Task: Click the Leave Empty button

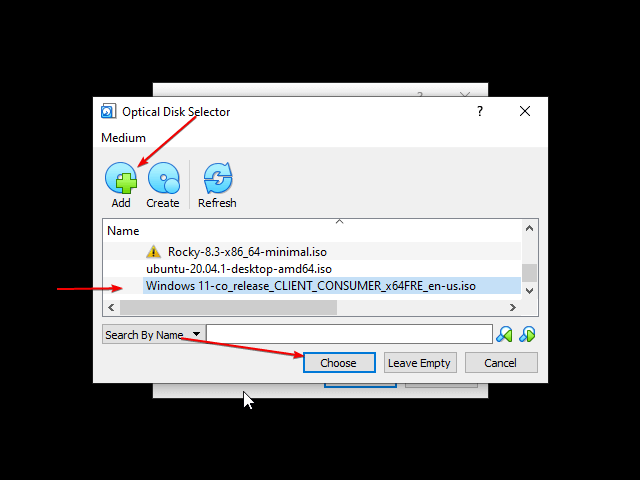Action: (x=420, y=362)
